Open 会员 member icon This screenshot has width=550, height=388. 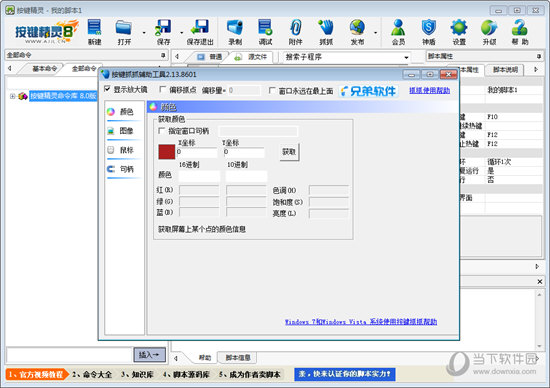coord(398,32)
